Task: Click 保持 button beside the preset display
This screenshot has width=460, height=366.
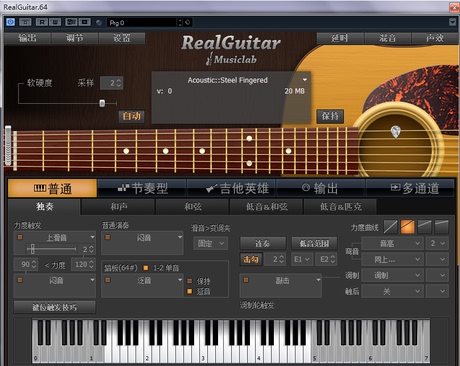Action: click(x=330, y=116)
